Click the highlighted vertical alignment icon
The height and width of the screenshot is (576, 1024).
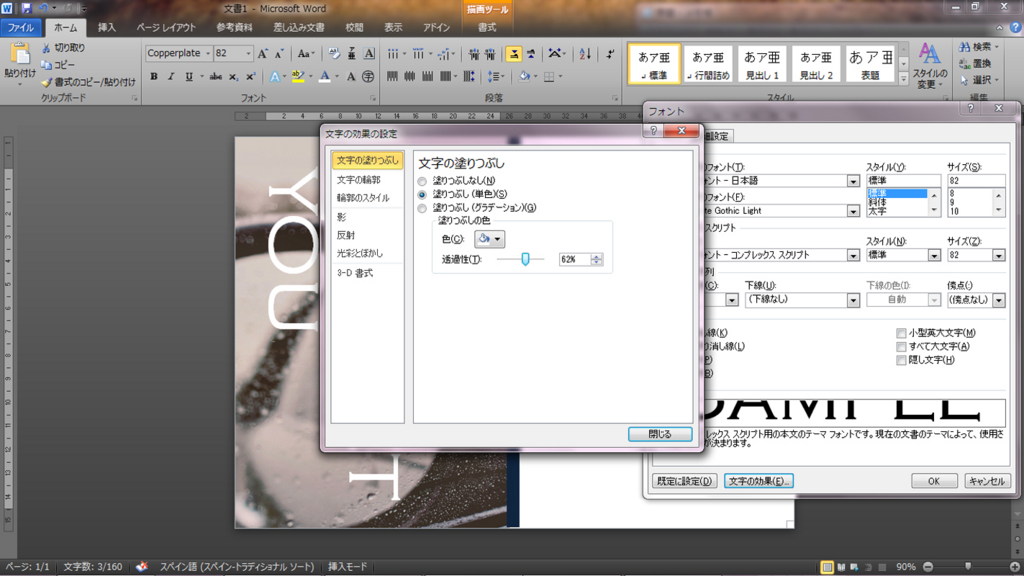pyautogui.click(x=514, y=54)
